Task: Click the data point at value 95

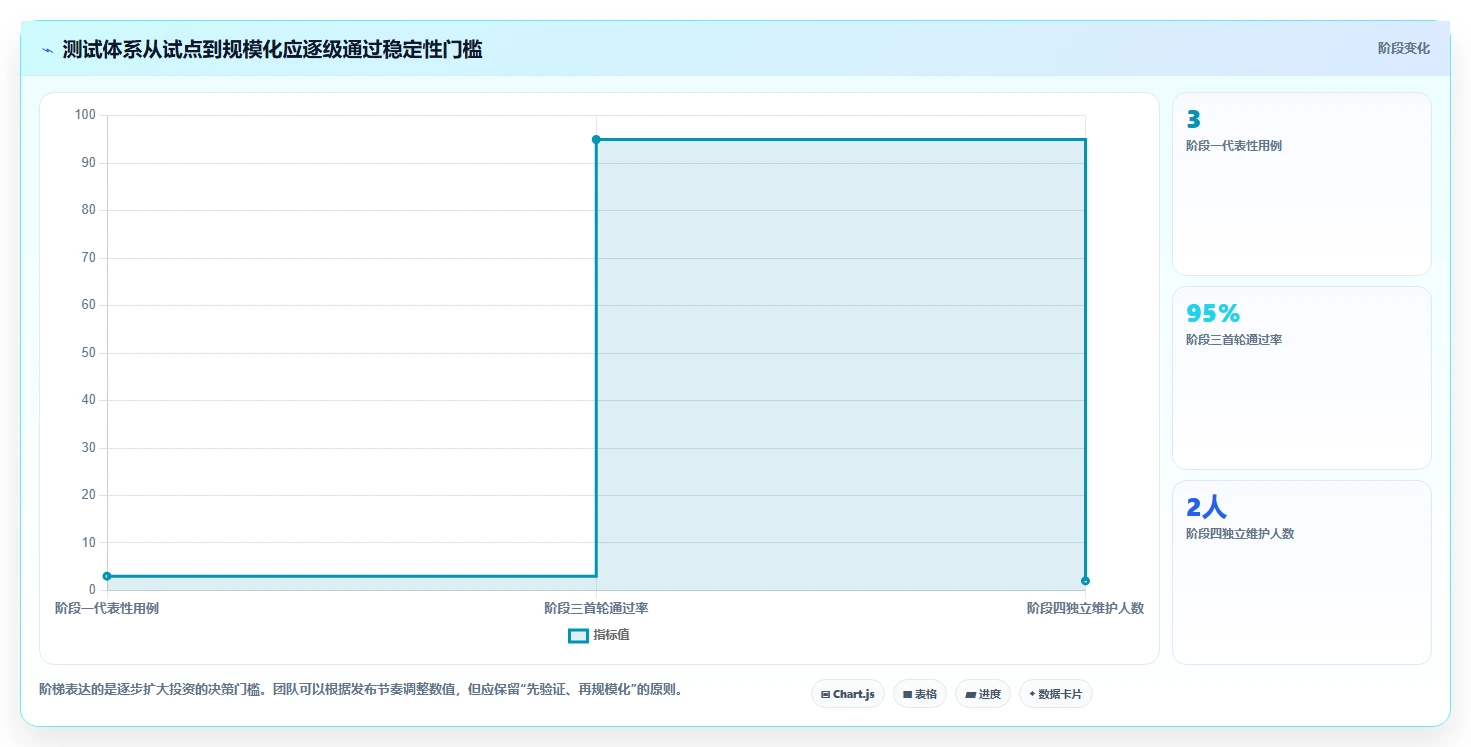Action: pos(596,139)
